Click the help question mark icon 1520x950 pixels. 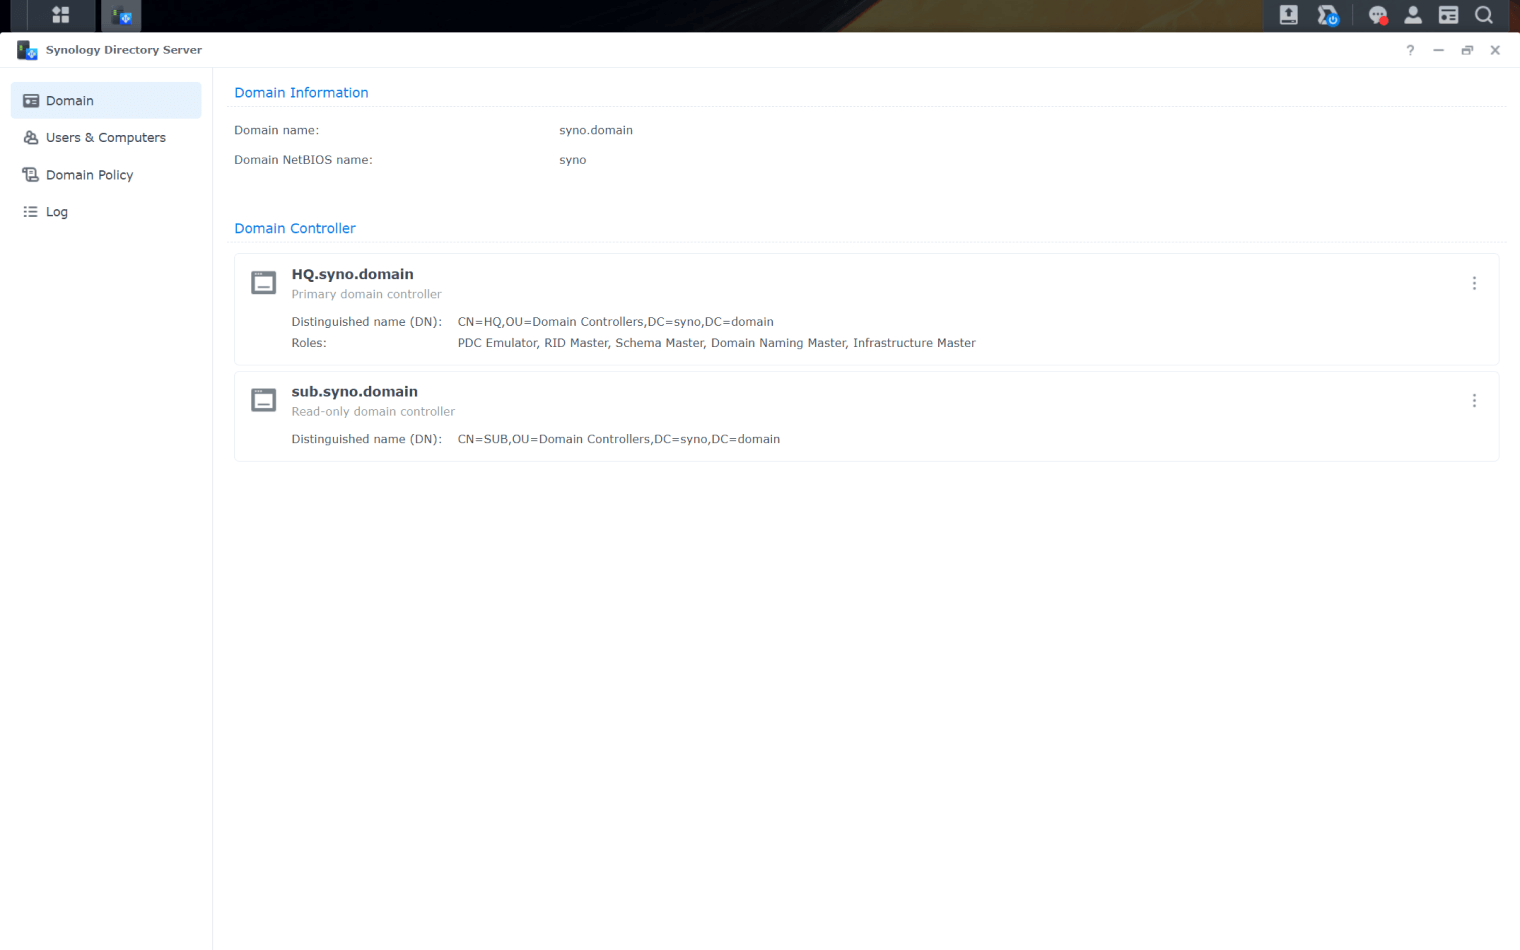(1410, 50)
